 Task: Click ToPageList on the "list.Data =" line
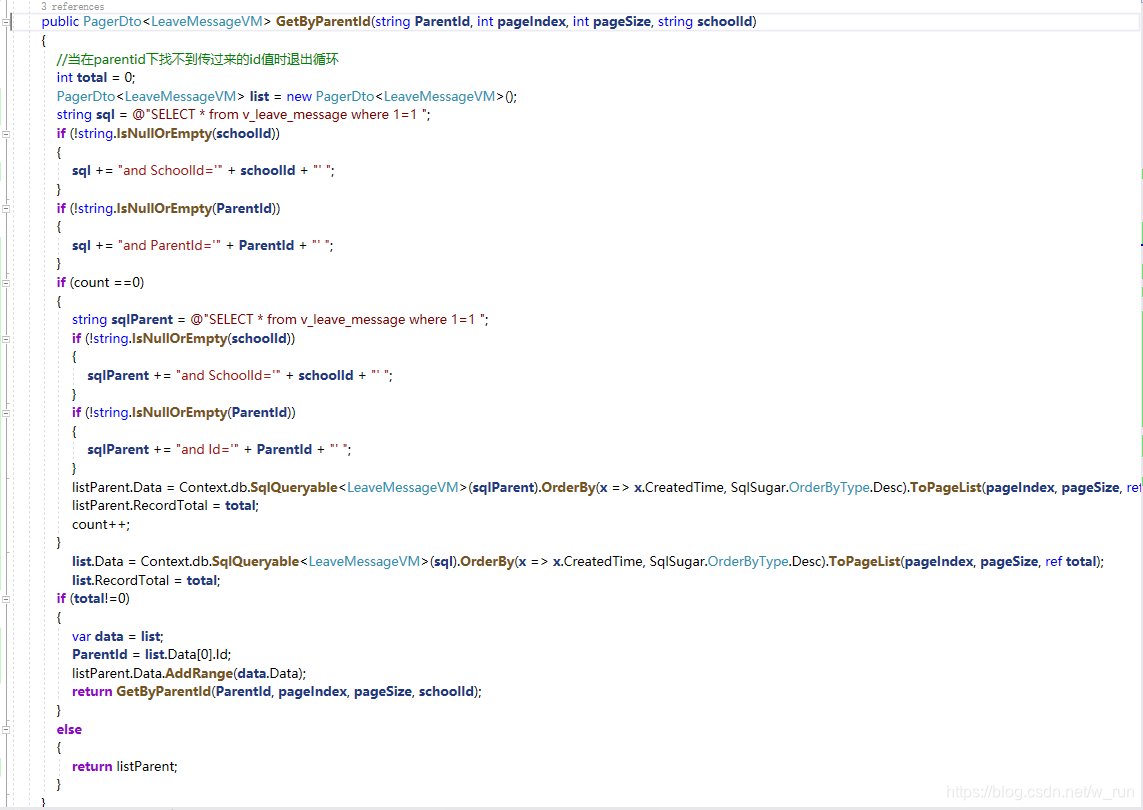(x=865, y=561)
